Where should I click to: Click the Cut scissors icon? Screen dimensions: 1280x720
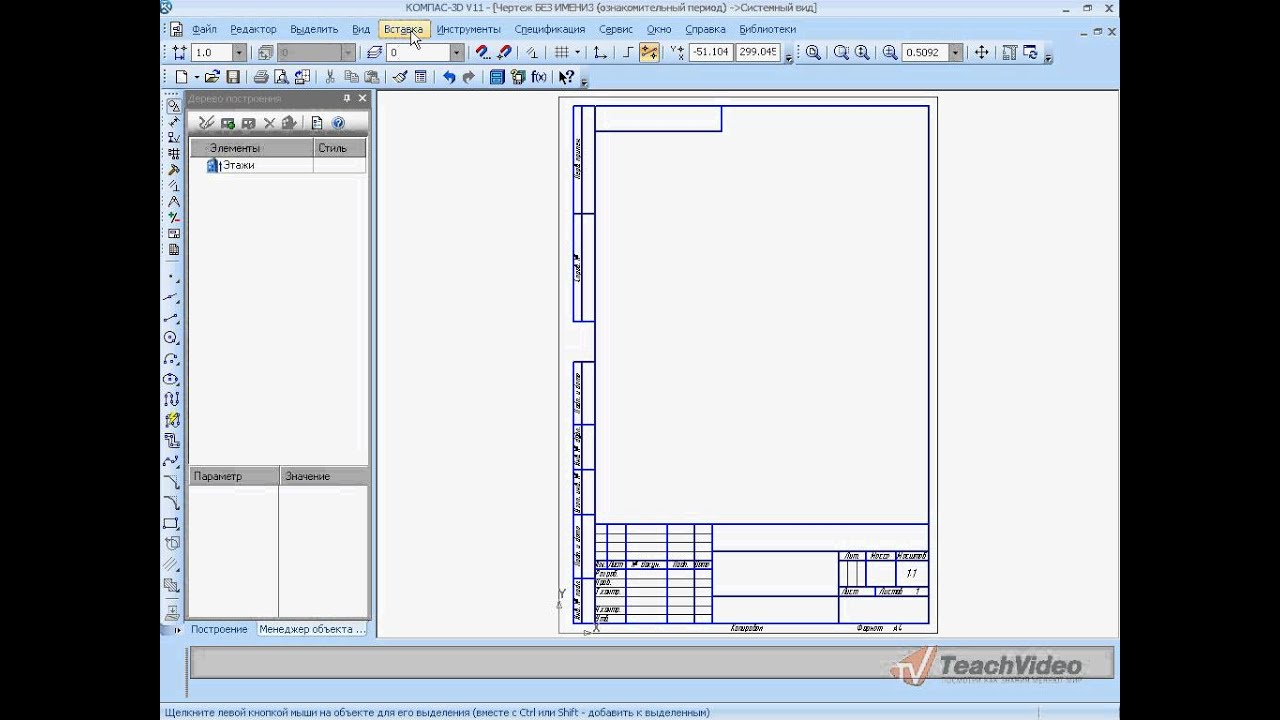click(330, 77)
